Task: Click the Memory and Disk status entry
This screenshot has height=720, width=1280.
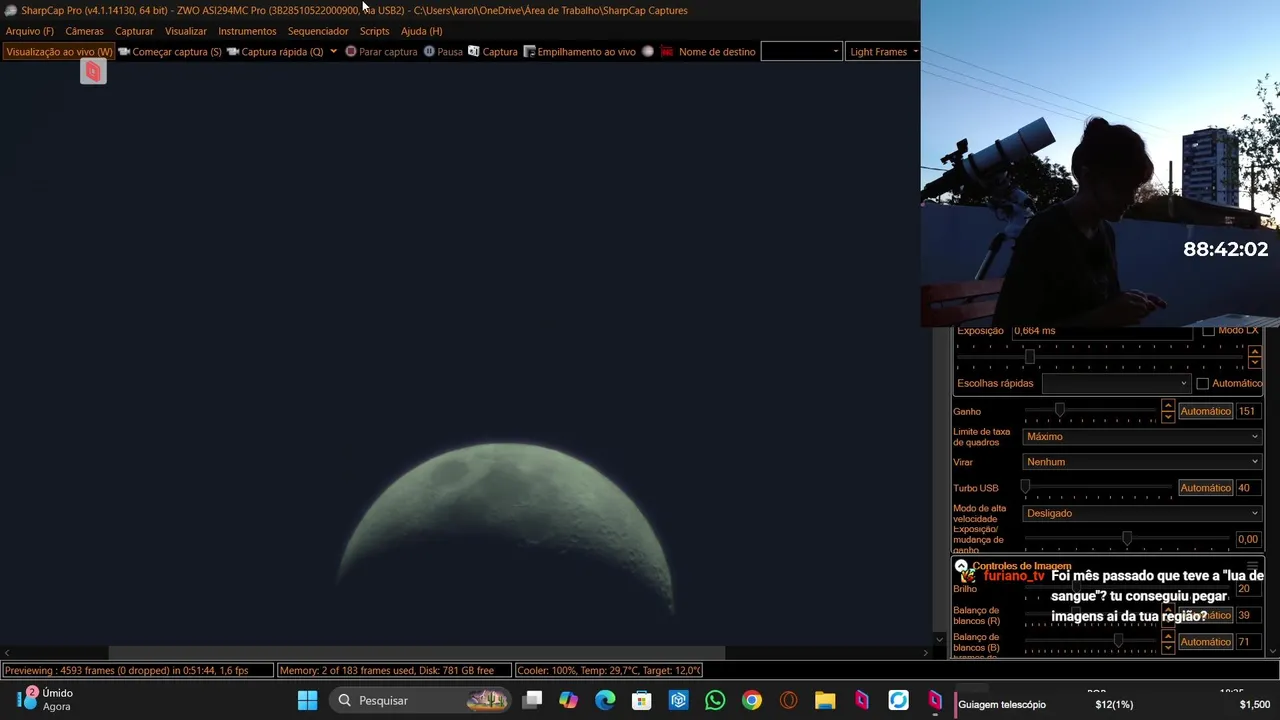Action: (393, 670)
